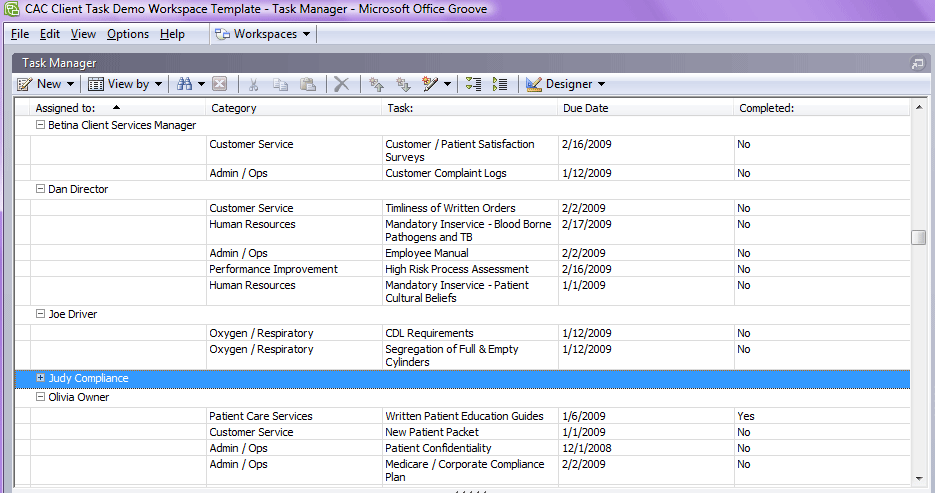The height and width of the screenshot is (493, 935).
Task: Click the View by table icon
Action: pos(95,84)
